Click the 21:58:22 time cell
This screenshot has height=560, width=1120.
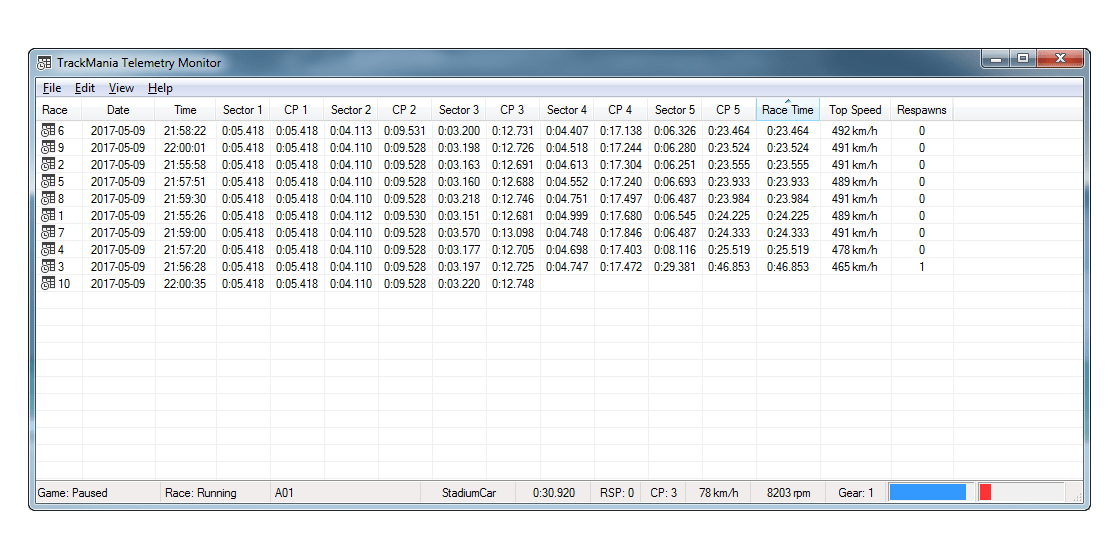tap(185, 131)
